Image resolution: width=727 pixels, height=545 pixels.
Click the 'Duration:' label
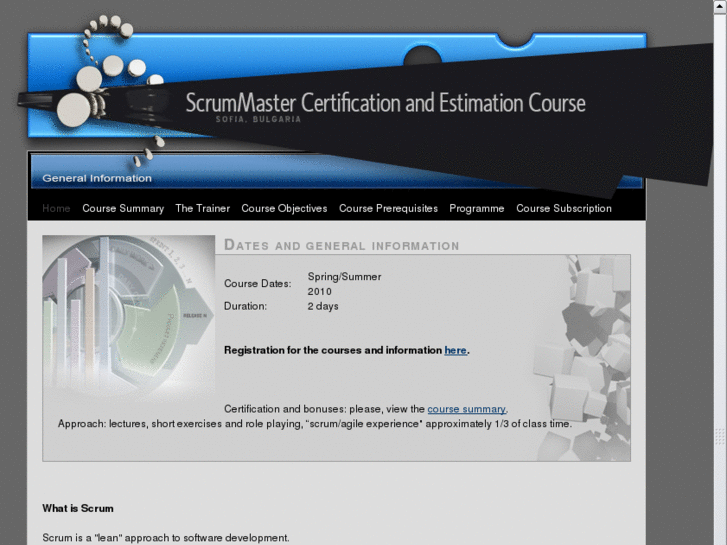[x=245, y=306]
